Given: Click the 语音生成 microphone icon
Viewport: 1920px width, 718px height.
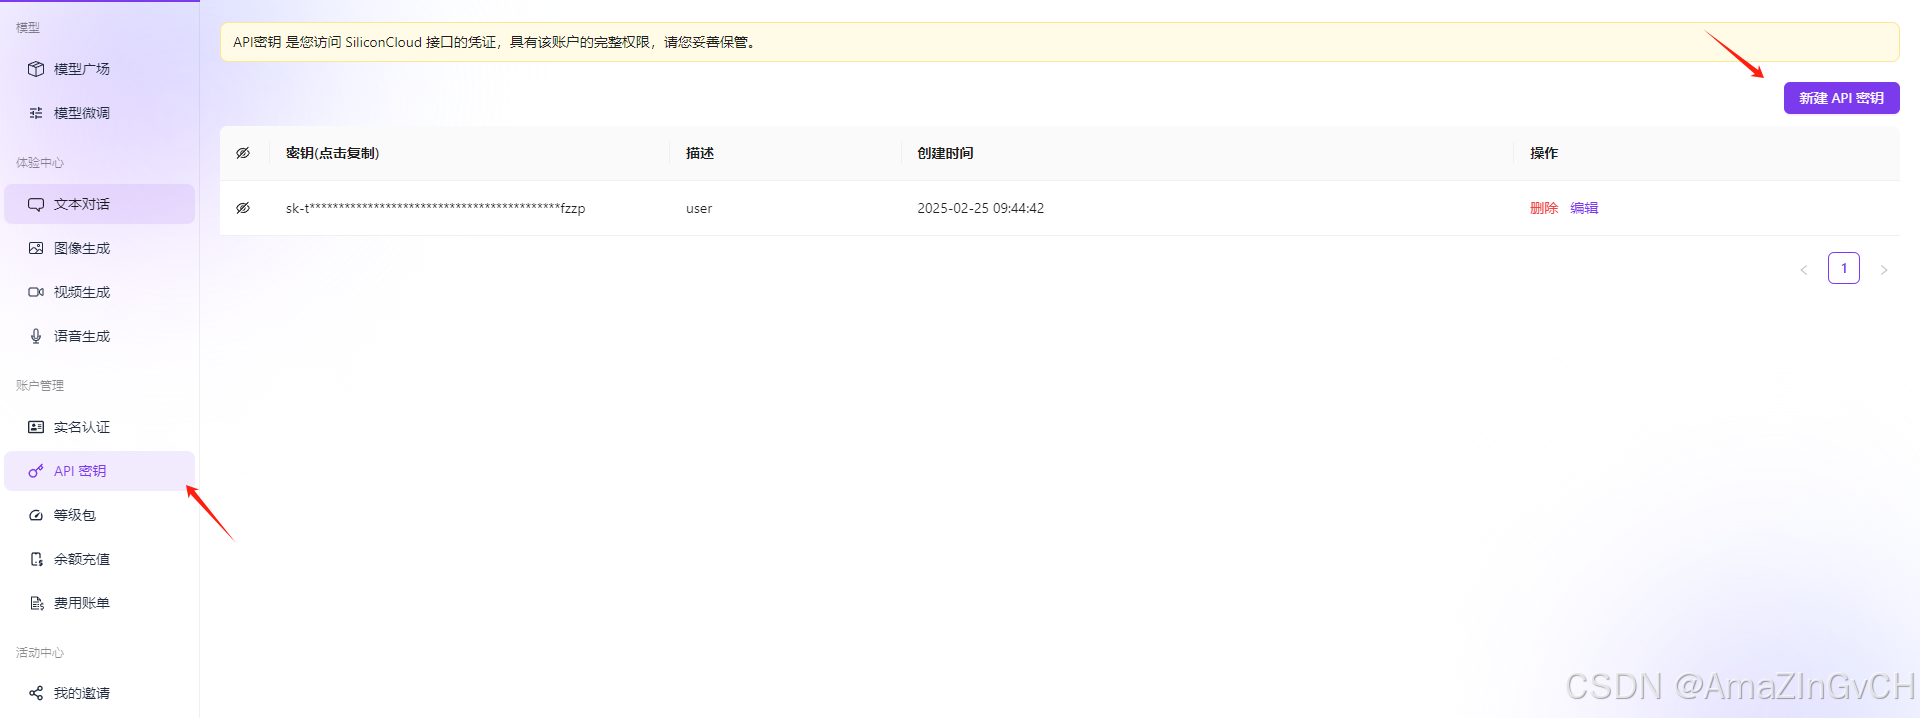Looking at the screenshot, I should 36,336.
